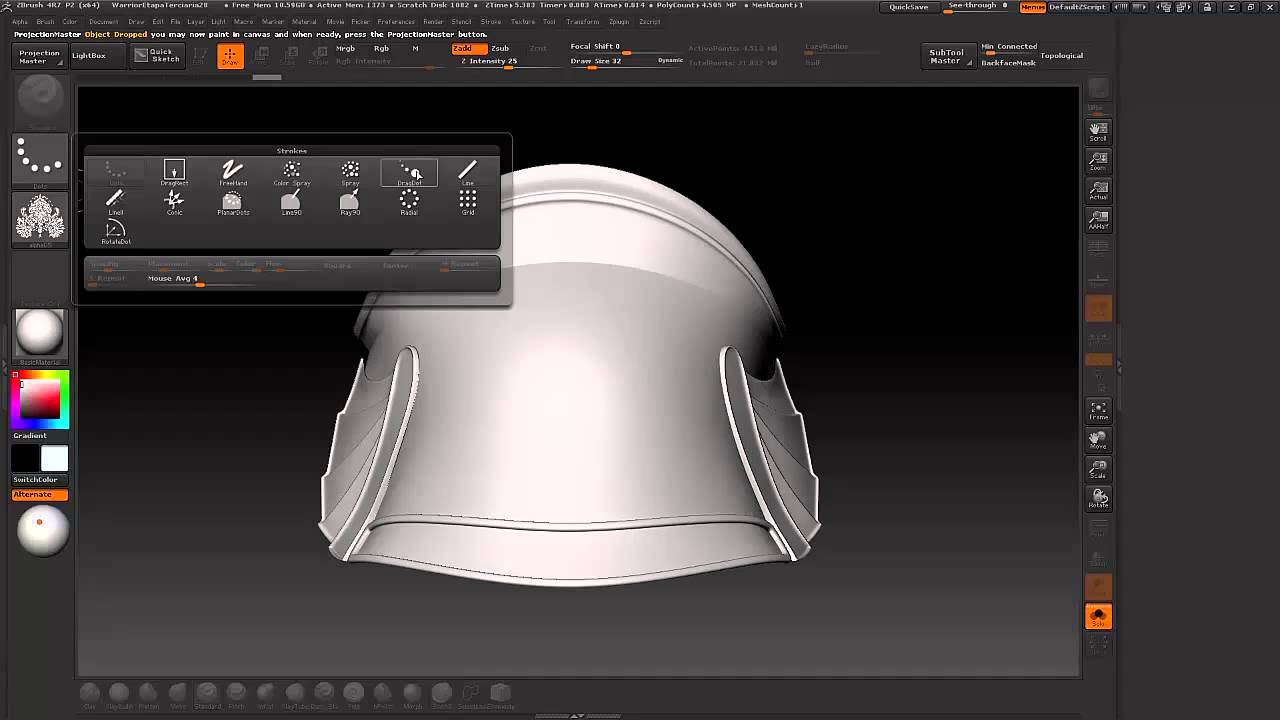Viewport: 1280px width, 720px height.
Task: Click the Rotate icon in right shelf
Action: click(x=1098, y=498)
